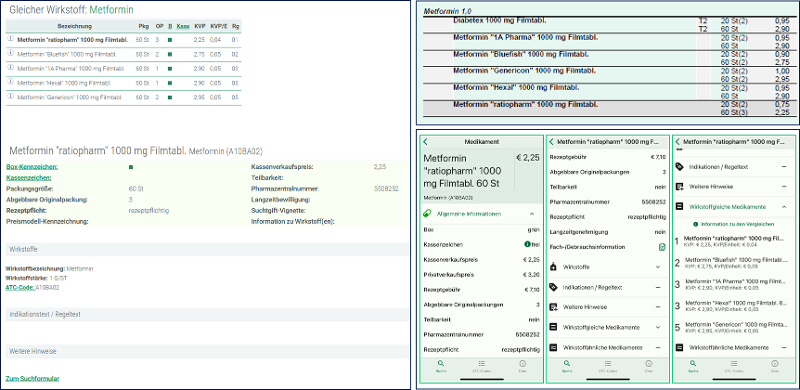Tap the back arrow on the middle phone screen

pos(552,142)
